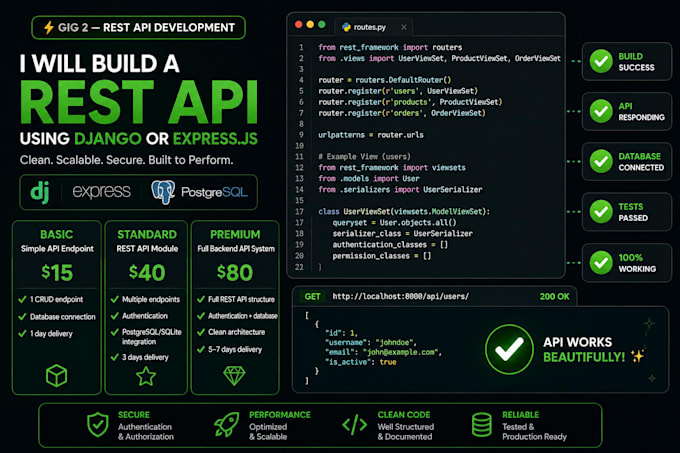Click the 'Authentication' feature in STANDARD
680x453 pixels.
(145, 316)
